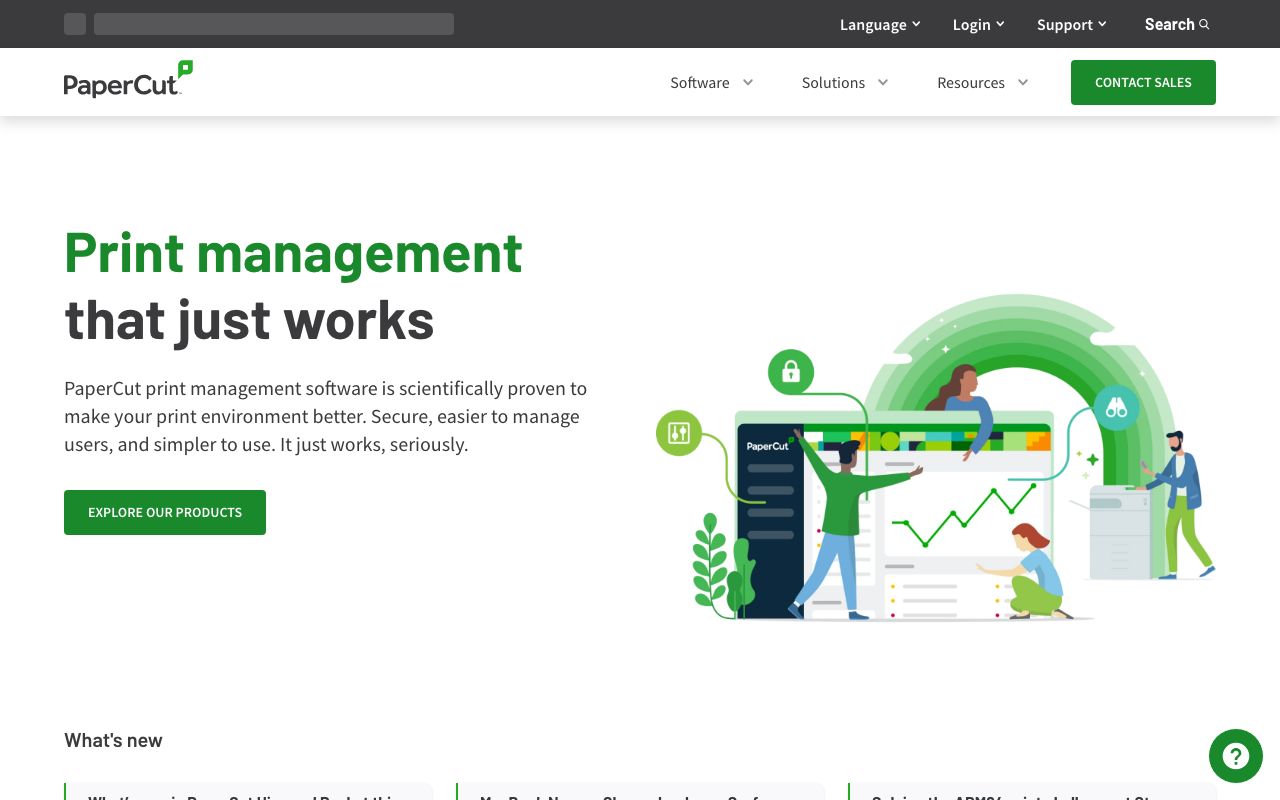Image resolution: width=1280 pixels, height=800 pixels.
Task: Click the PaperCut logo
Action: [128, 80]
